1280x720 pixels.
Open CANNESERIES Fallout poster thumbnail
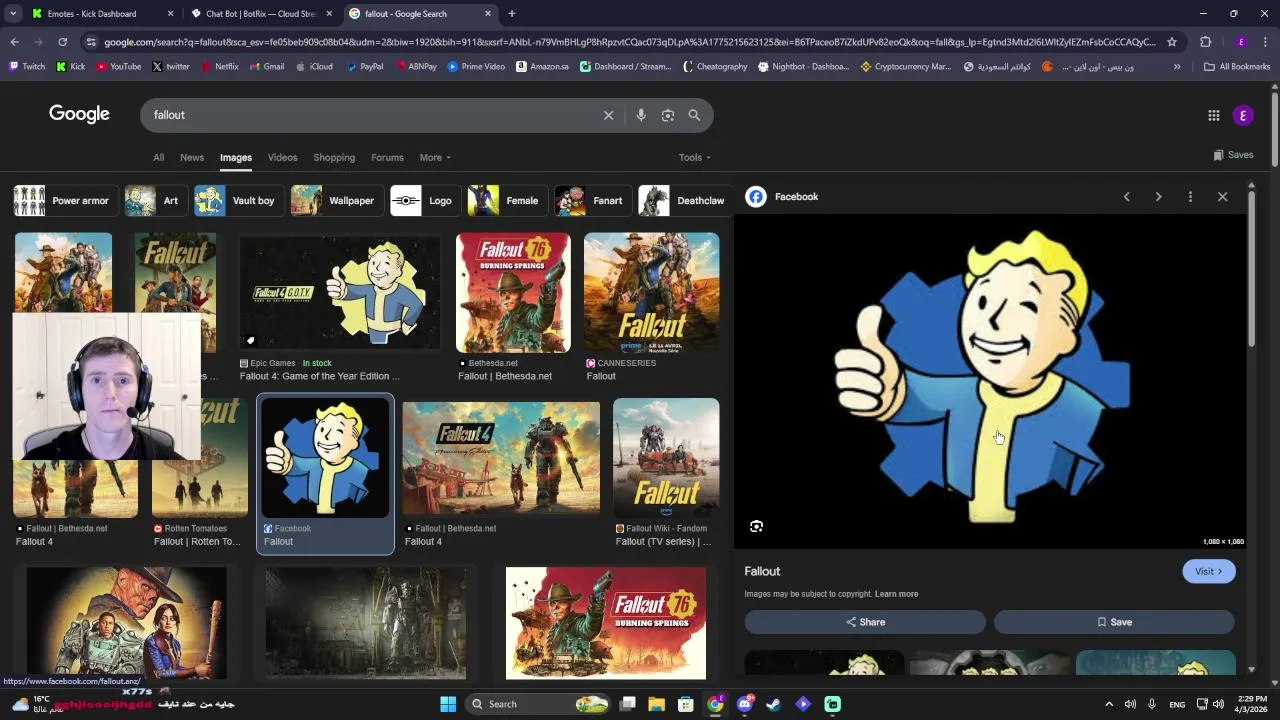(x=651, y=292)
